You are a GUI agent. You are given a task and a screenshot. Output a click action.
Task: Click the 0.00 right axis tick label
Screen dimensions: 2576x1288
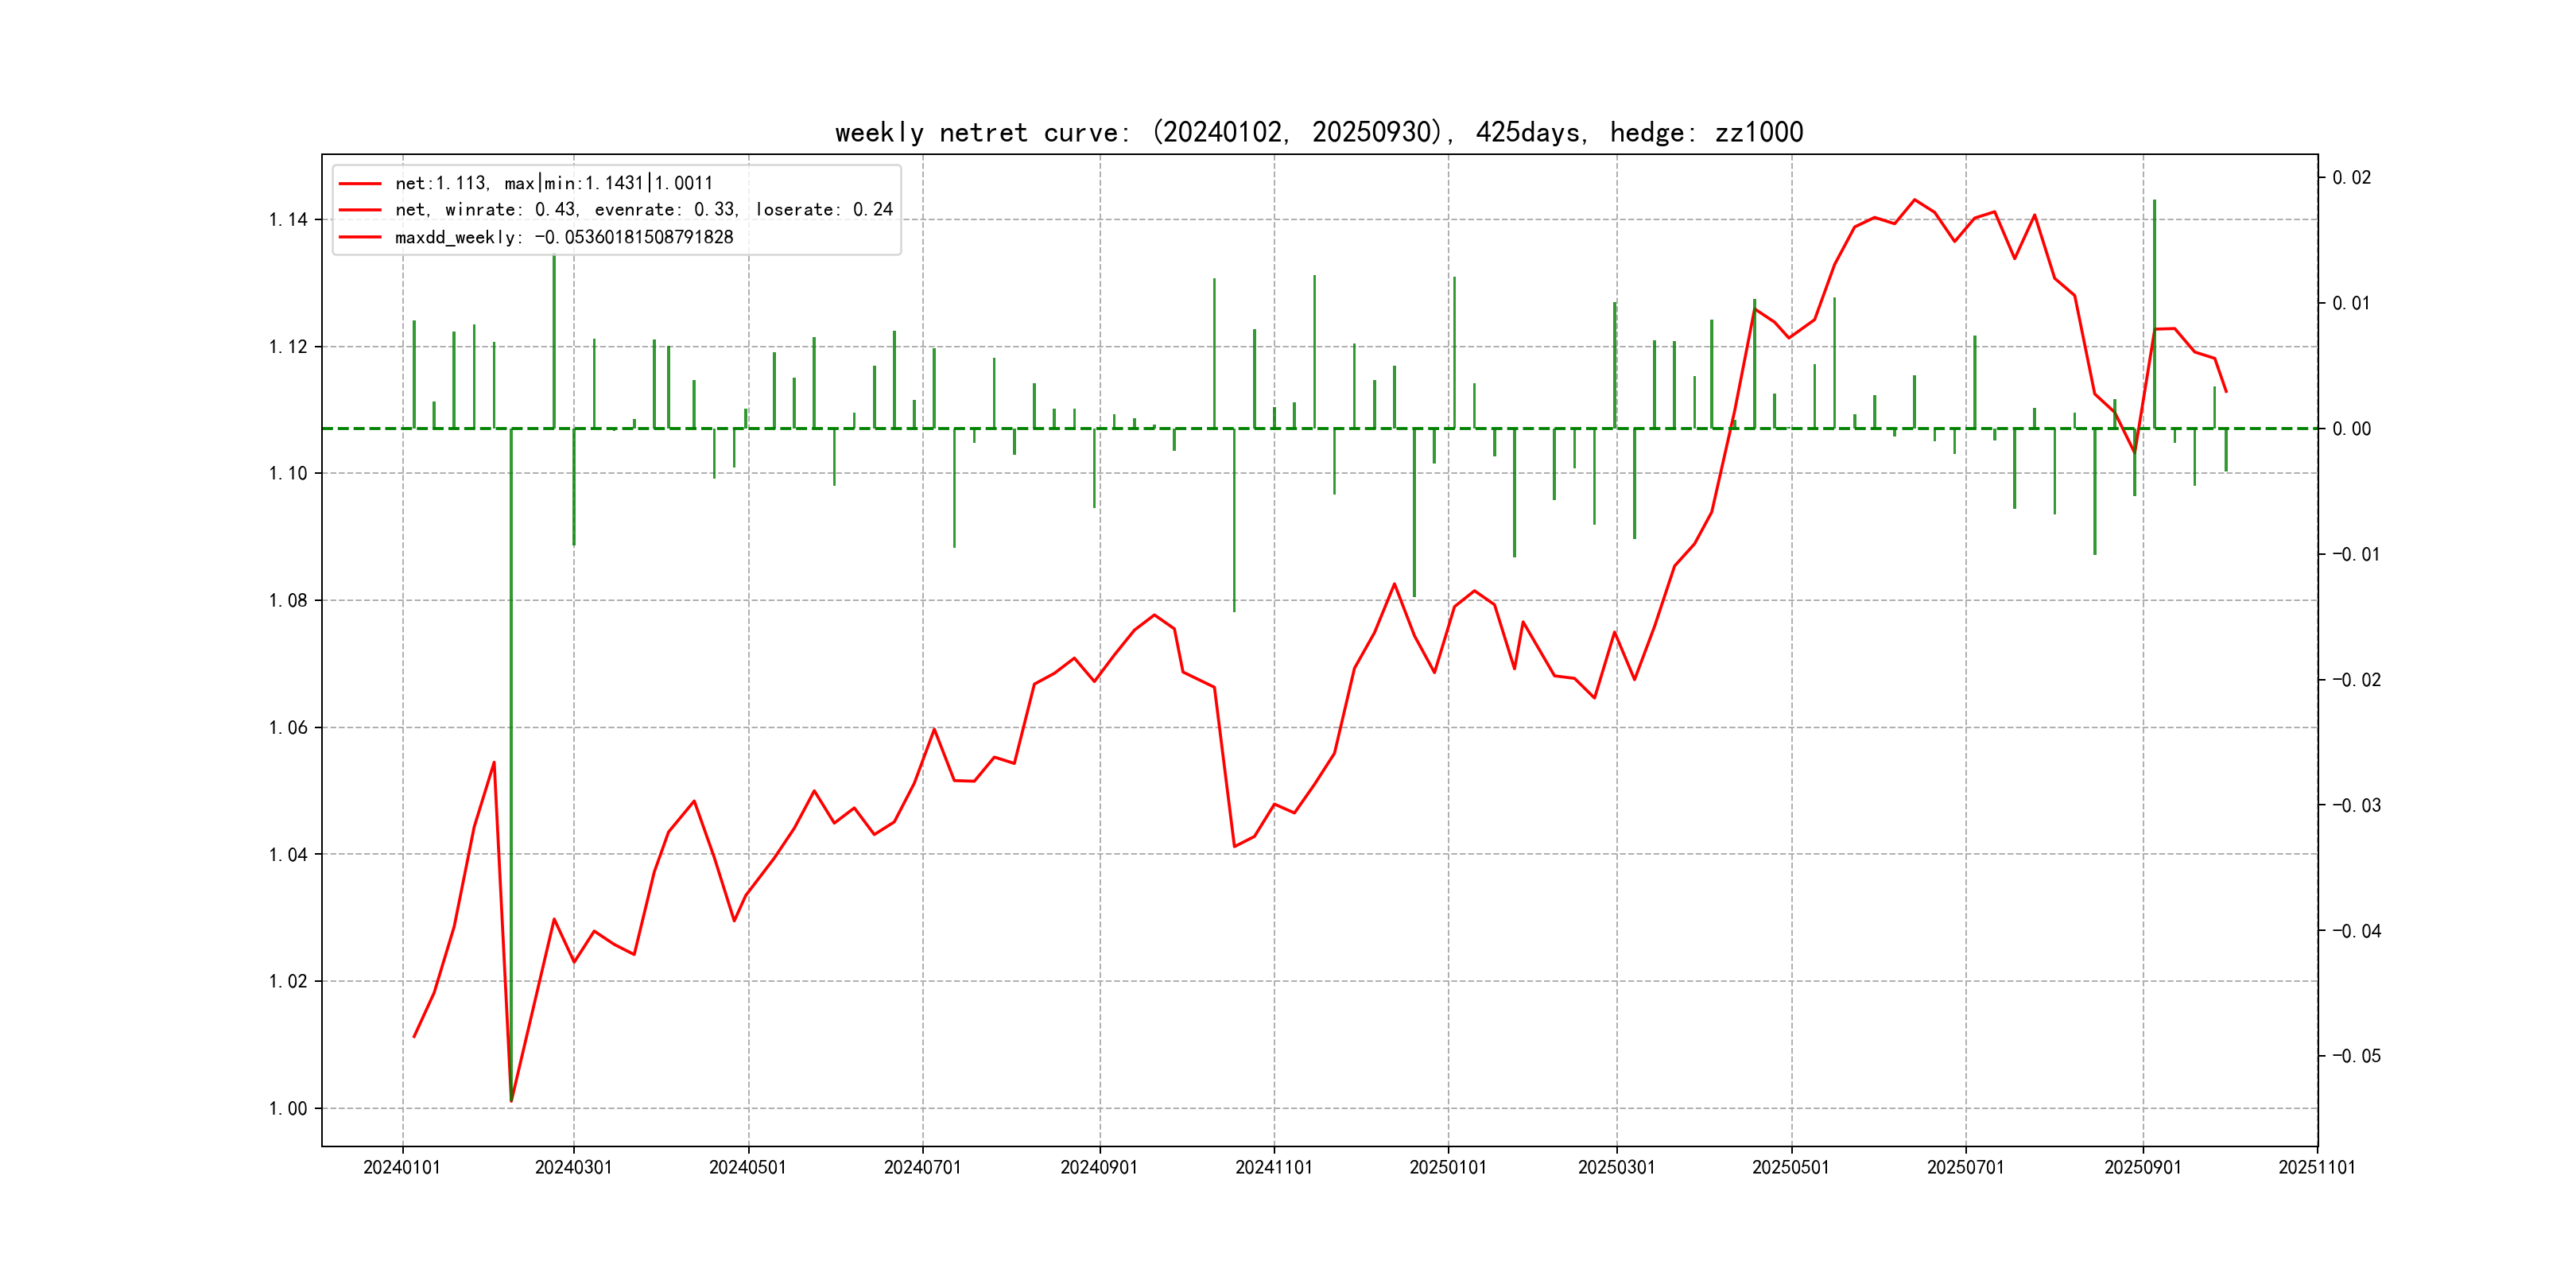[x=2351, y=429]
